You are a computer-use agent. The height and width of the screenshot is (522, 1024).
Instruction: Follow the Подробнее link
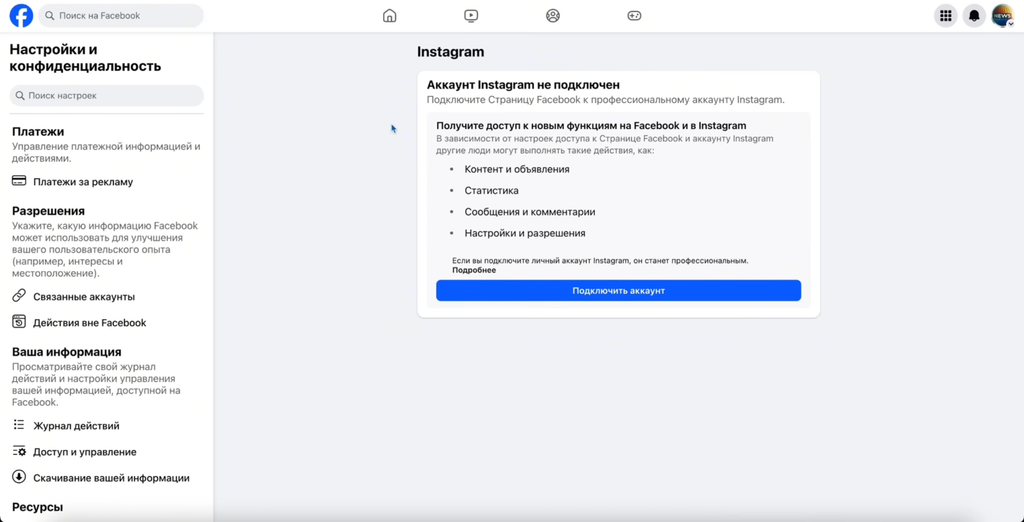coord(474,270)
